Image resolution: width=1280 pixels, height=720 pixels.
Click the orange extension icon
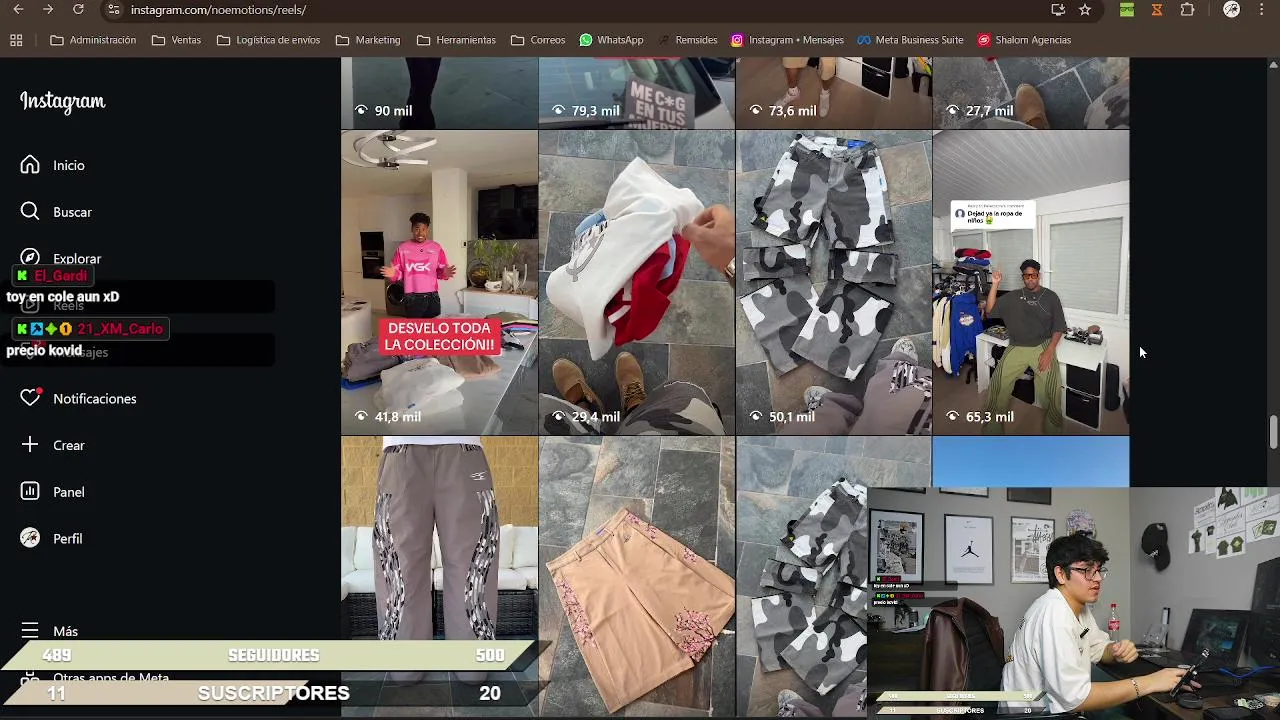click(1157, 10)
